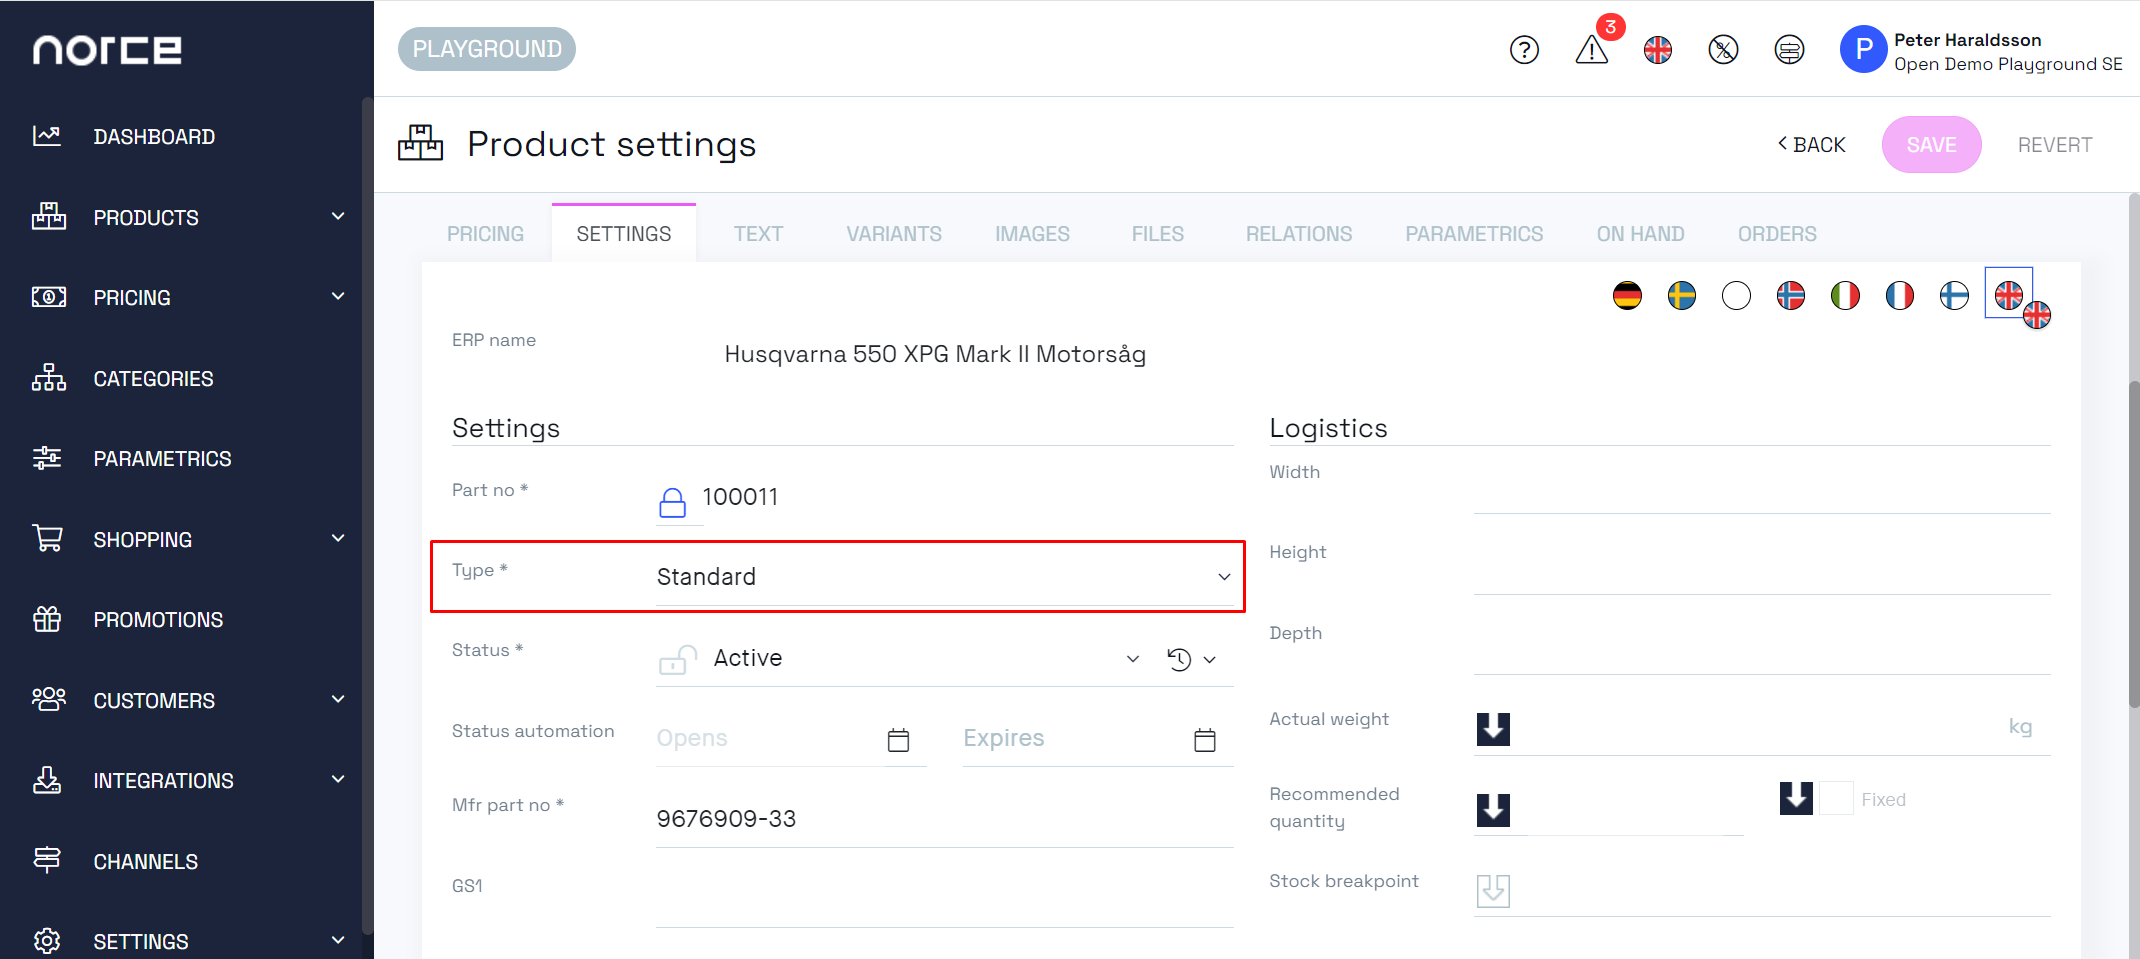Open the help question mark icon

click(x=1524, y=49)
